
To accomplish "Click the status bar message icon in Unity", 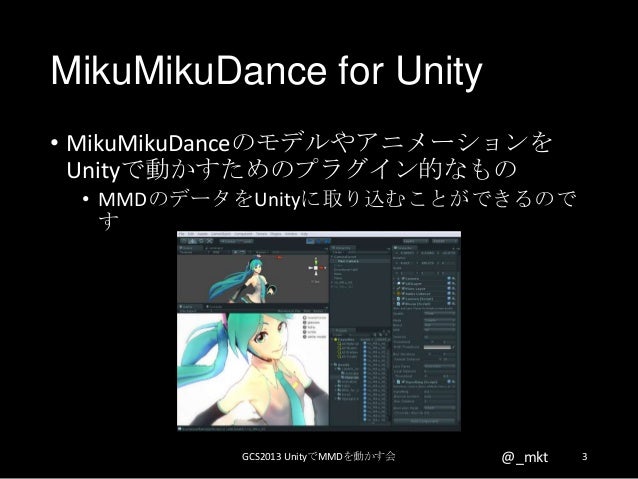I will pos(179,429).
